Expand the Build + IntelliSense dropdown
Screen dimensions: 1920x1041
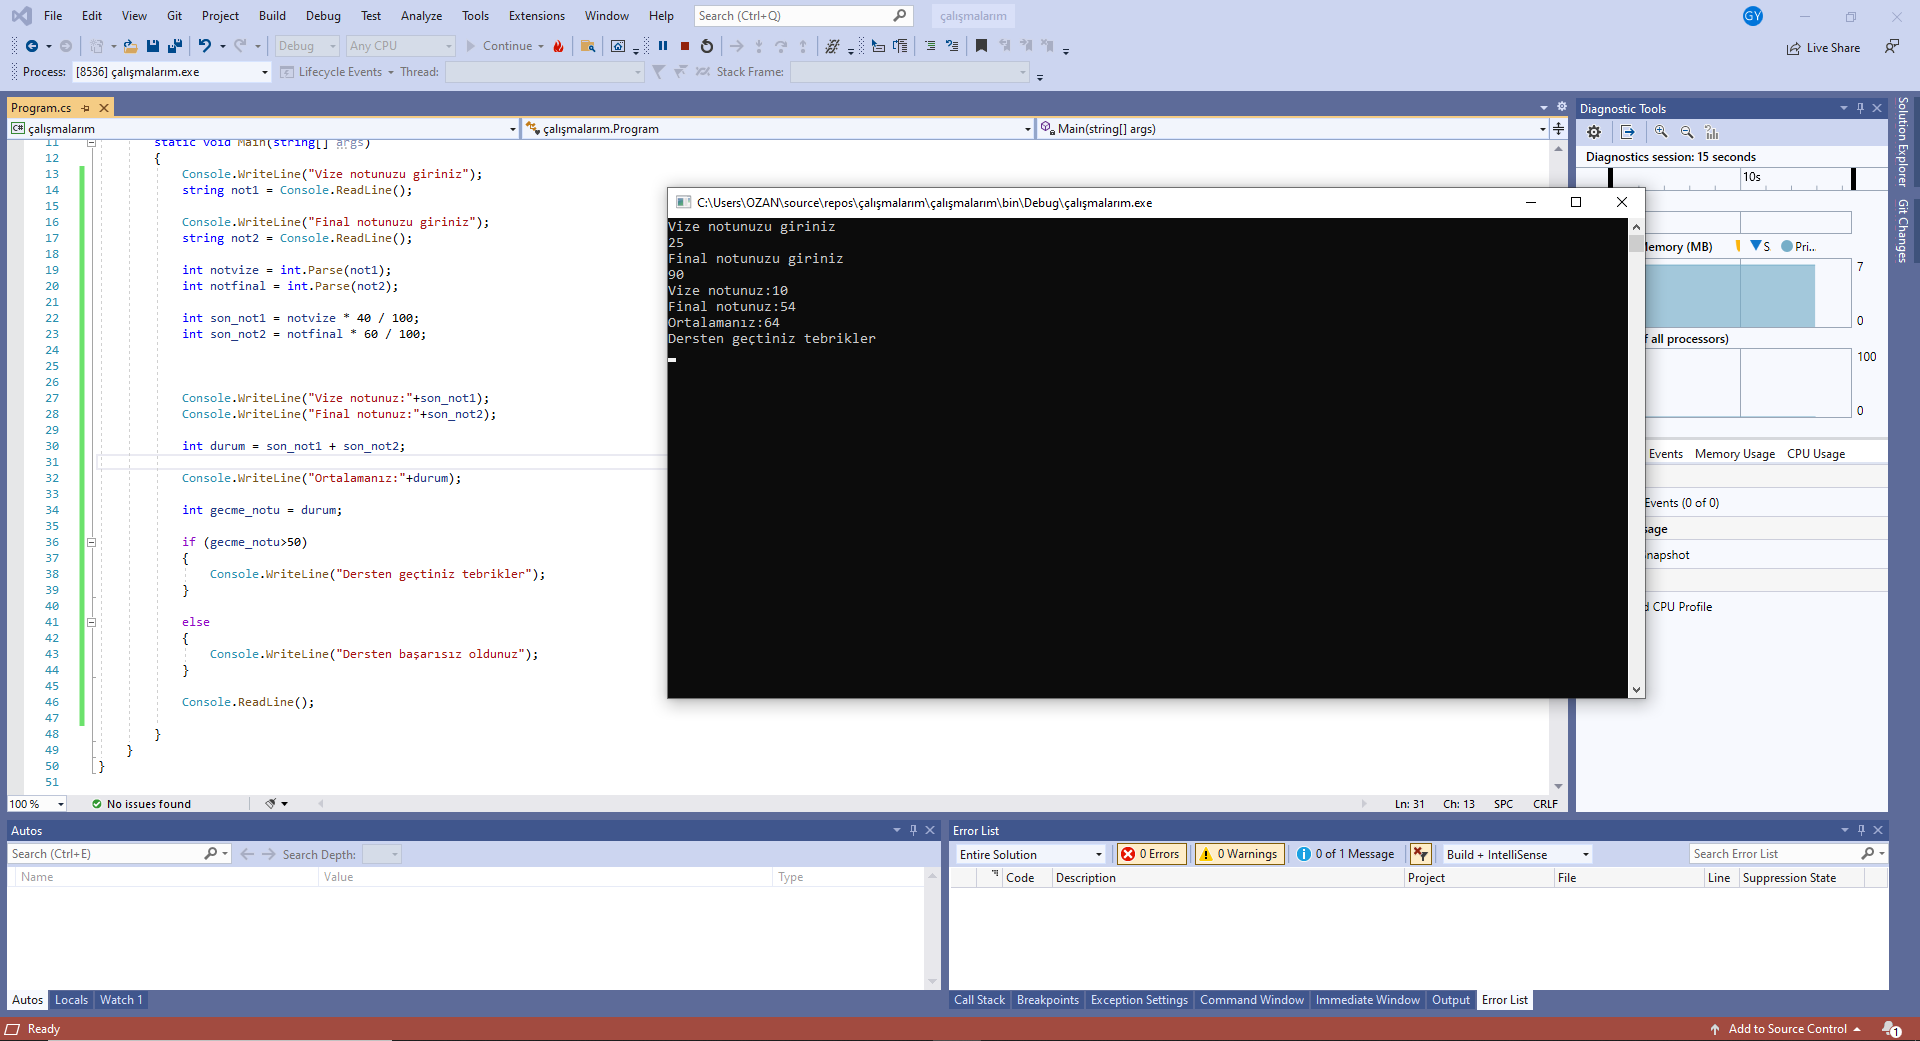(1517, 854)
